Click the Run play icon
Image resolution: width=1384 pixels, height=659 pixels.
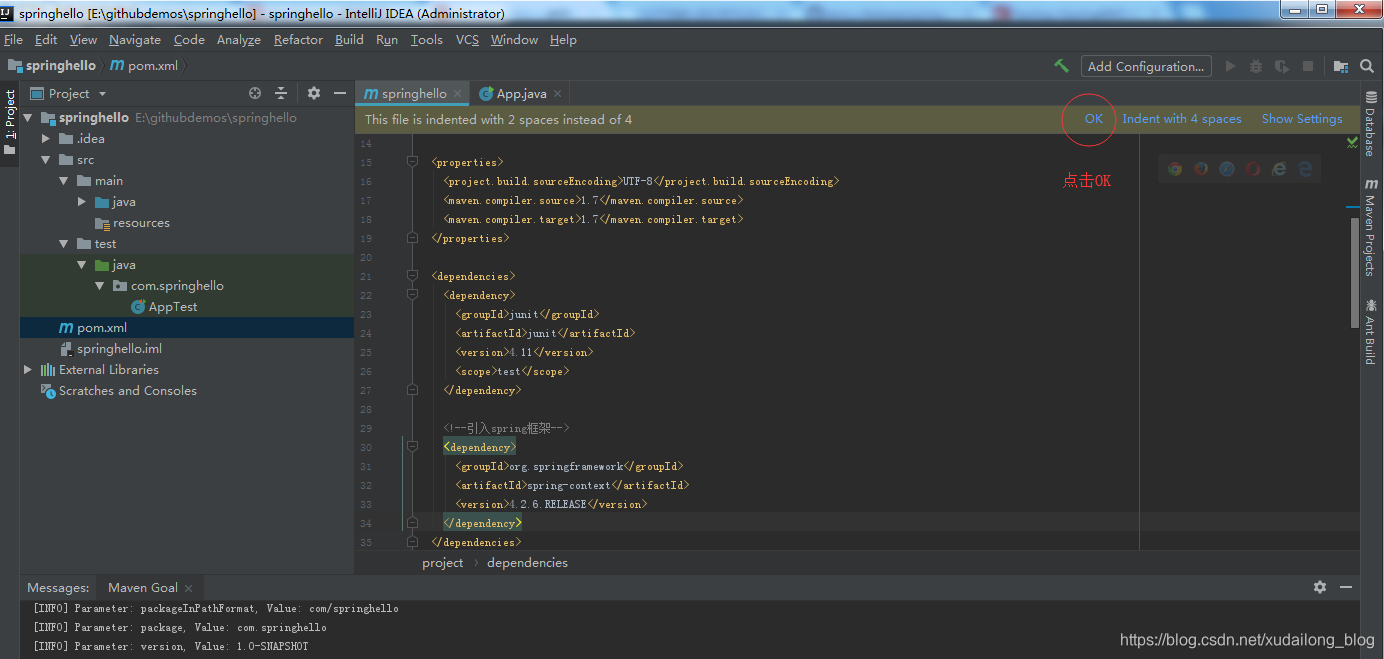(x=1230, y=66)
